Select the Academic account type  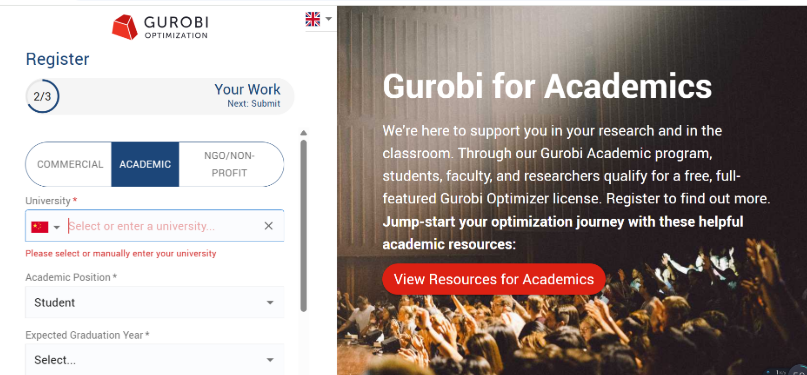coord(145,165)
